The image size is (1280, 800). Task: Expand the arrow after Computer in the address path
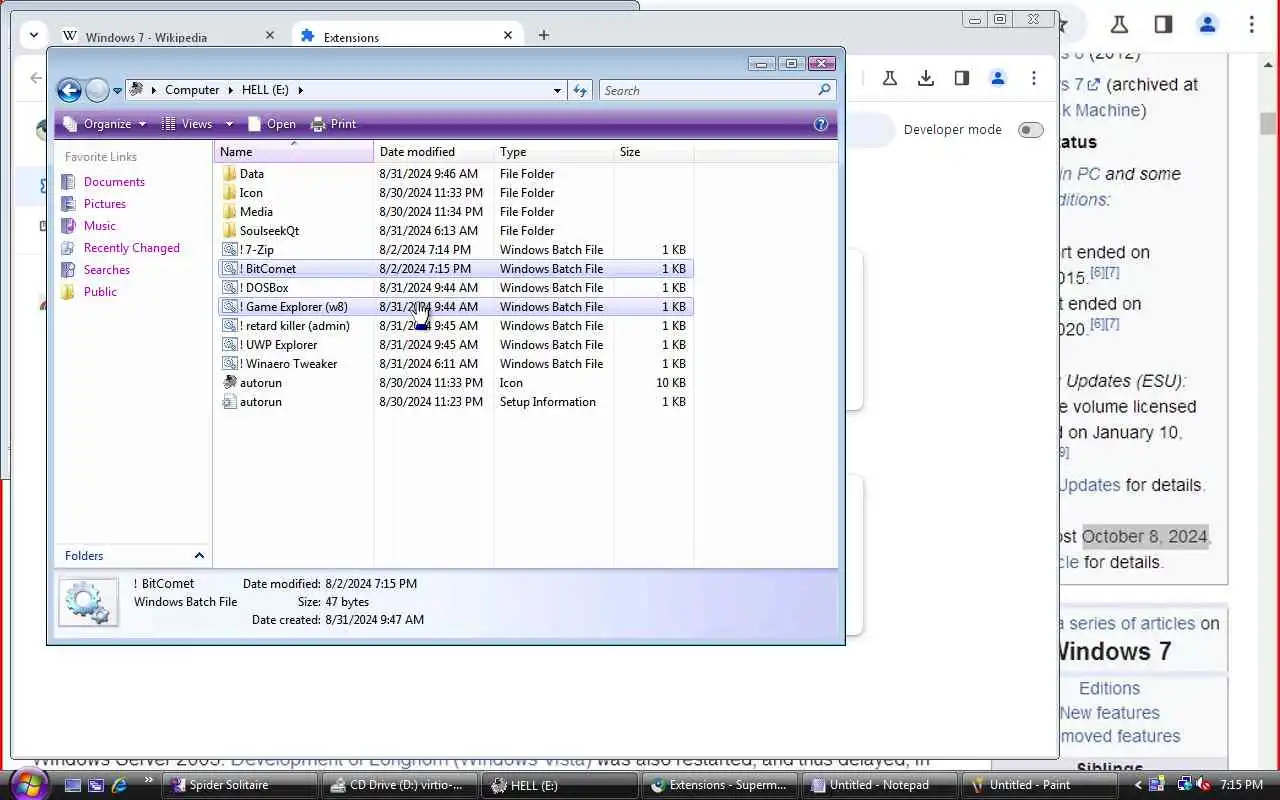pyautogui.click(x=231, y=90)
